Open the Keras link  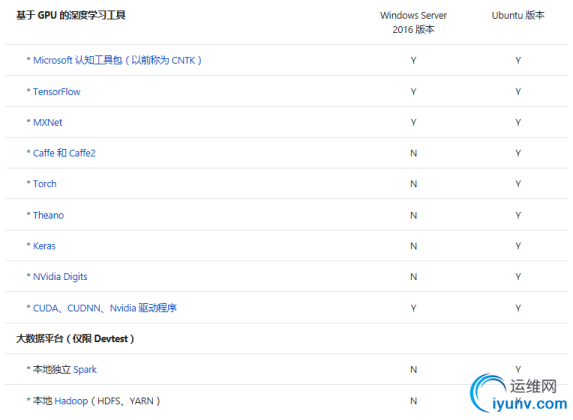(44, 246)
